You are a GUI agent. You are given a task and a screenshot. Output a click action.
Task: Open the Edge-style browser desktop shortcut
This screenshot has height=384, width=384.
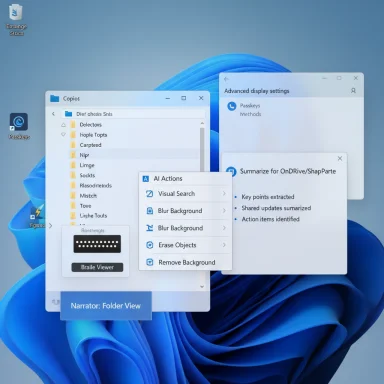pos(19,122)
